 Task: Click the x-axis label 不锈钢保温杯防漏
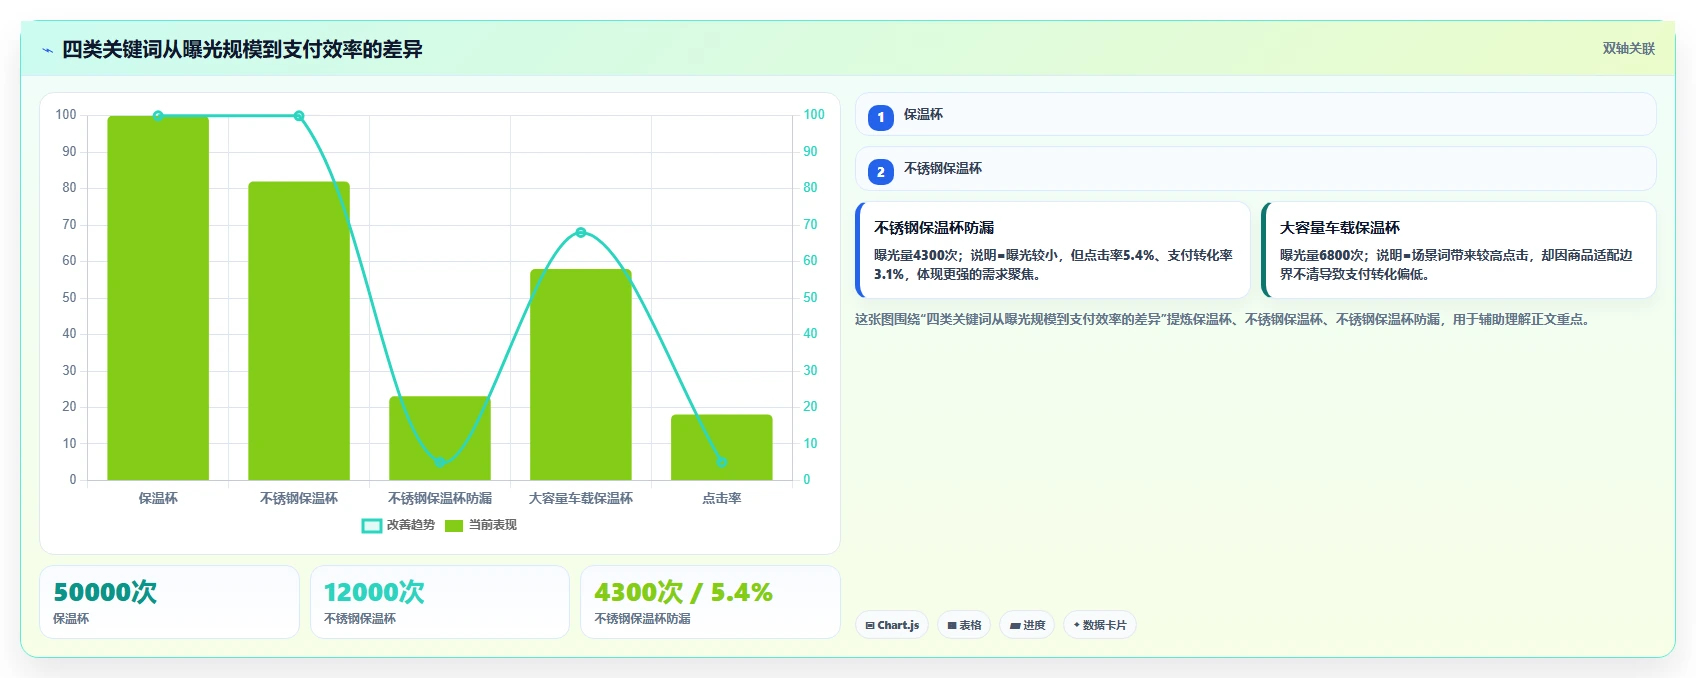point(440,498)
